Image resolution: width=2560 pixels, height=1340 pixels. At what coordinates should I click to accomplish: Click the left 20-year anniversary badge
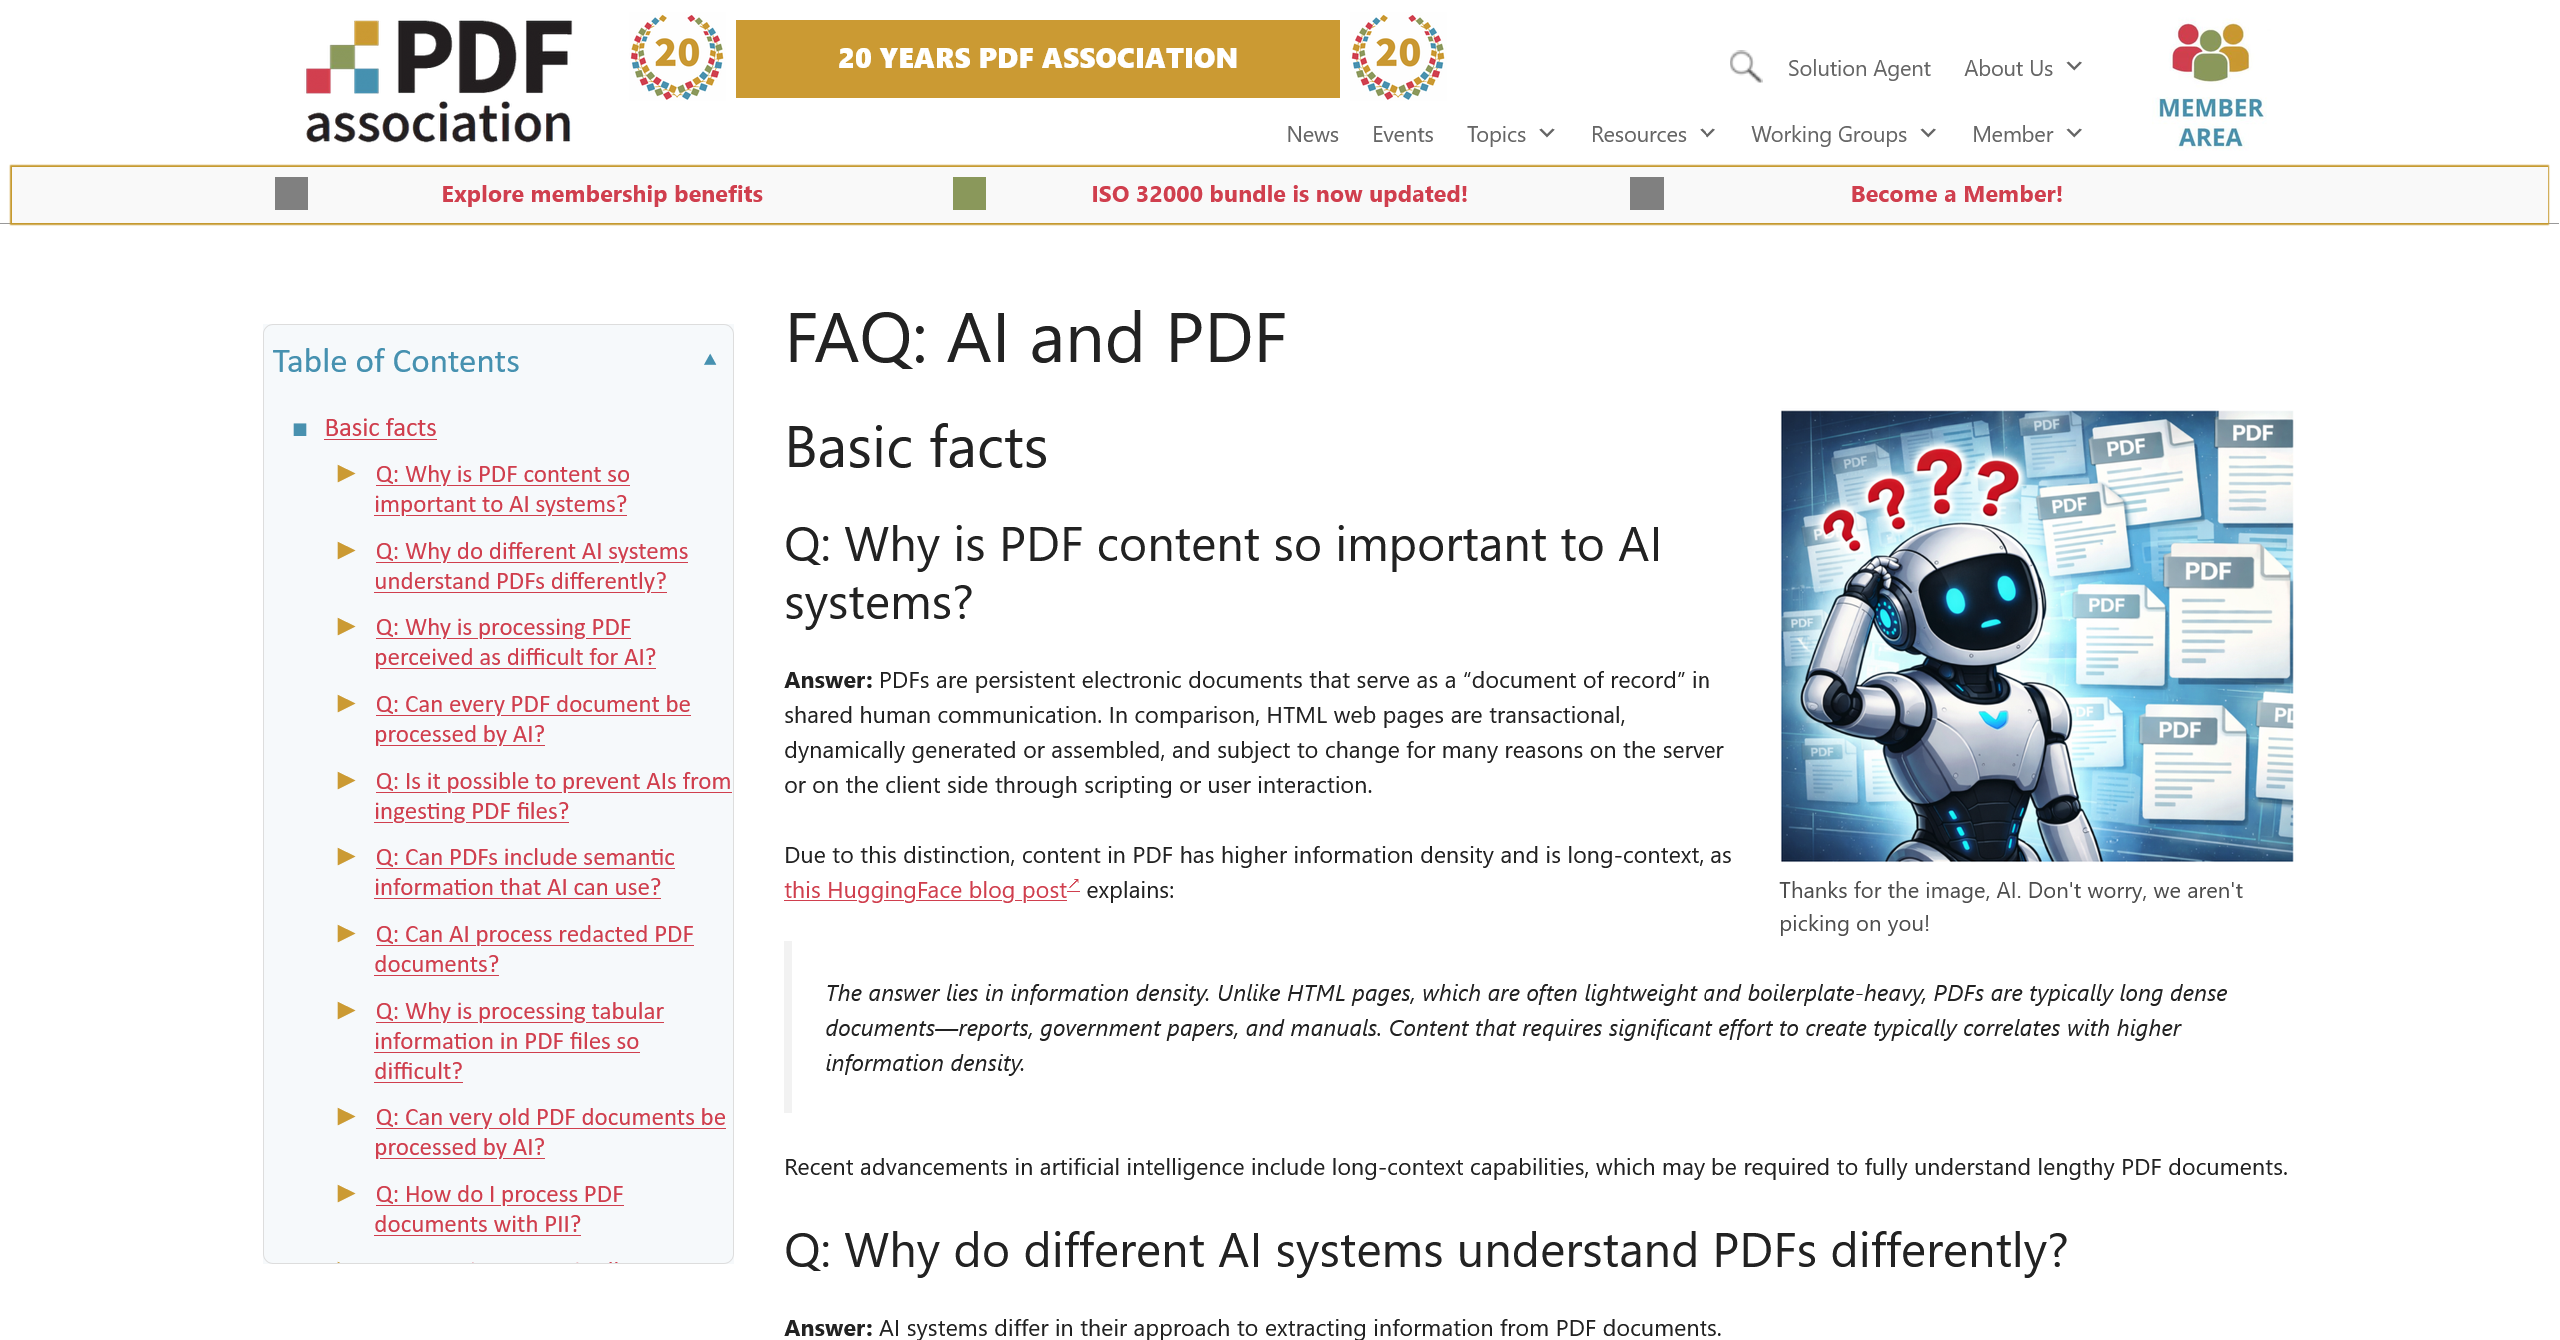[x=677, y=56]
